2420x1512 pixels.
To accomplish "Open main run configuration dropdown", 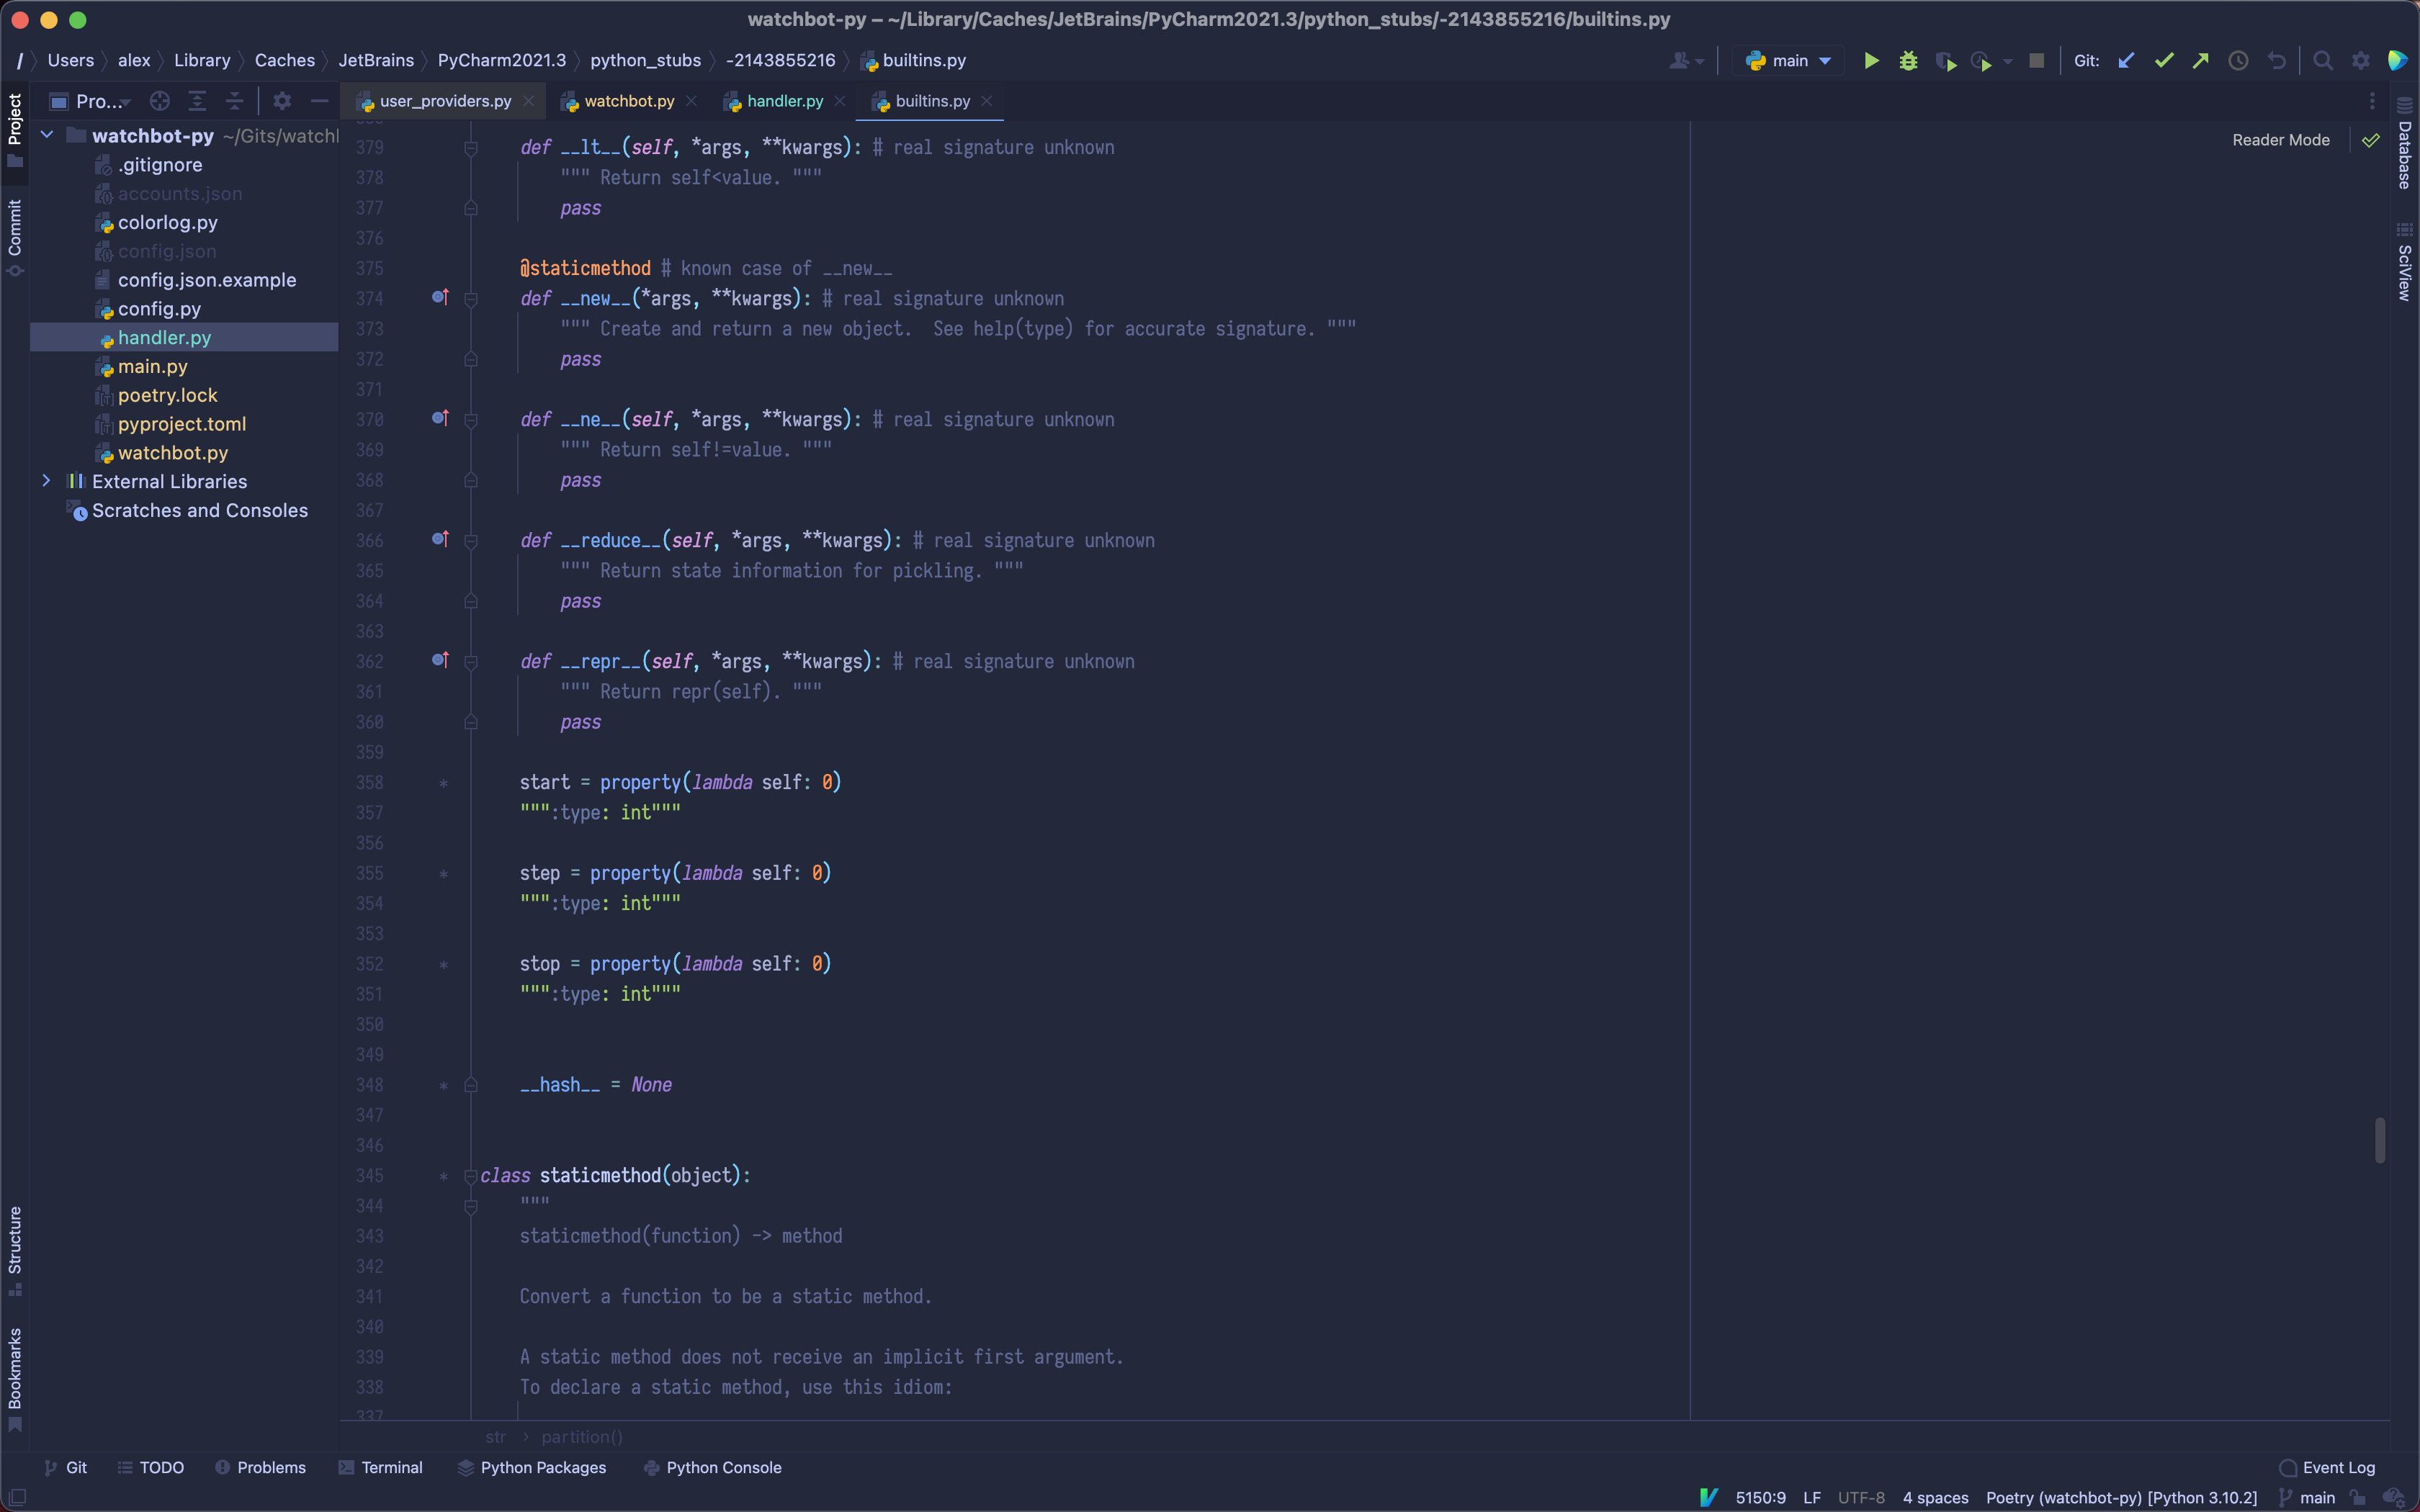I will (x=1790, y=61).
